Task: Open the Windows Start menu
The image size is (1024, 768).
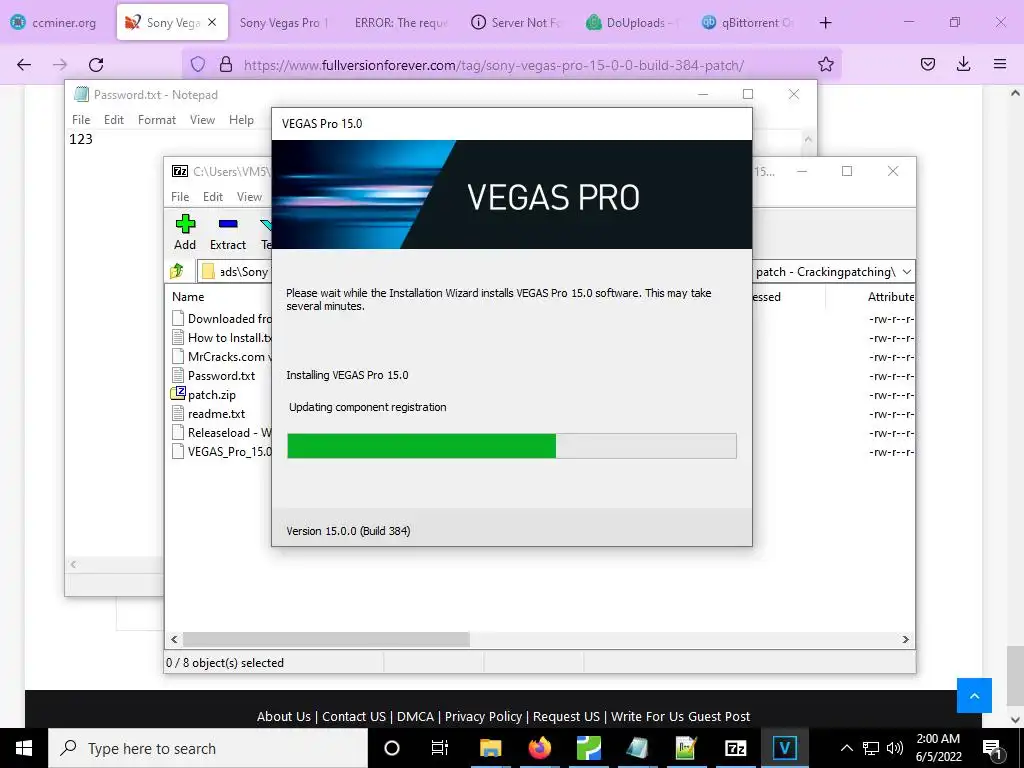Action: (x=24, y=748)
